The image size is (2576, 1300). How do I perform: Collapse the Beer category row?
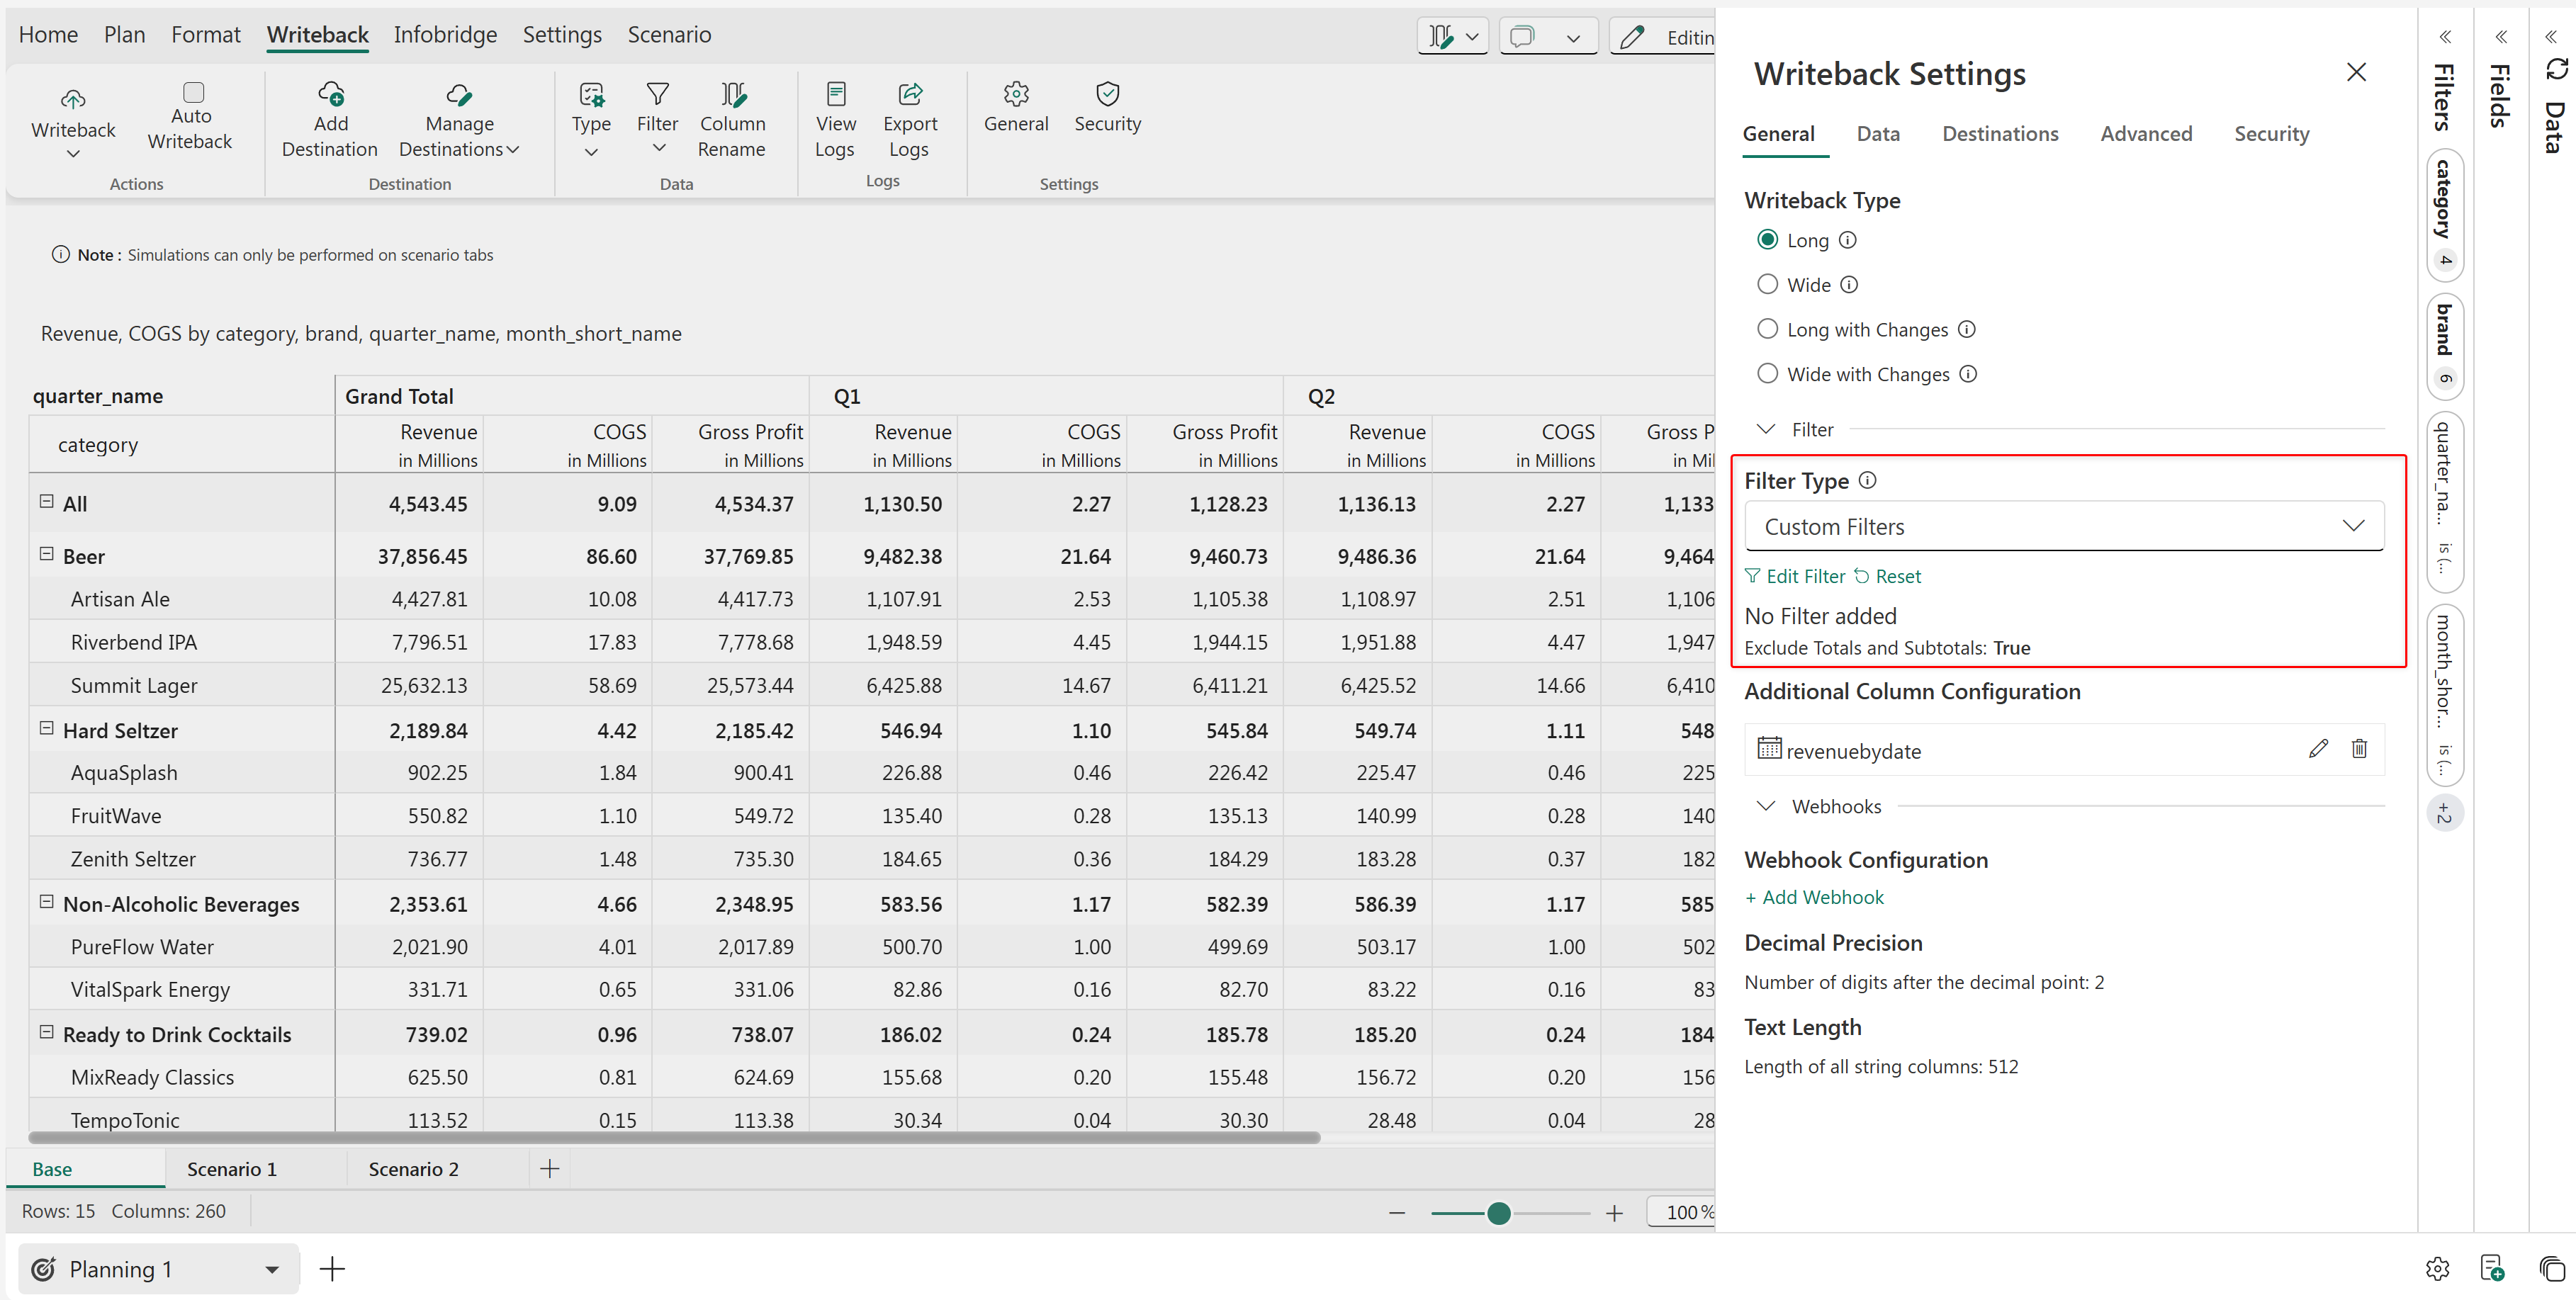(x=46, y=554)
